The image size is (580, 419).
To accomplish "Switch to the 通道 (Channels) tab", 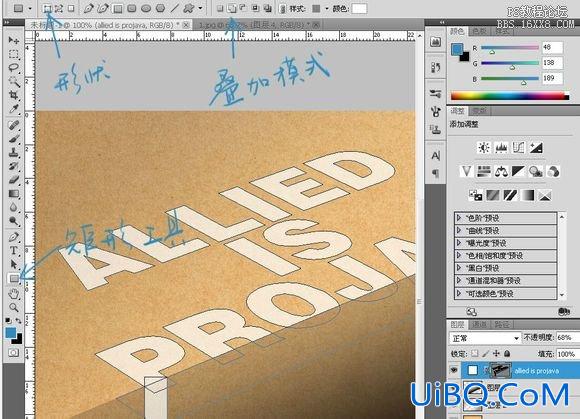I will pyautogui.click(x=479, y=324).
